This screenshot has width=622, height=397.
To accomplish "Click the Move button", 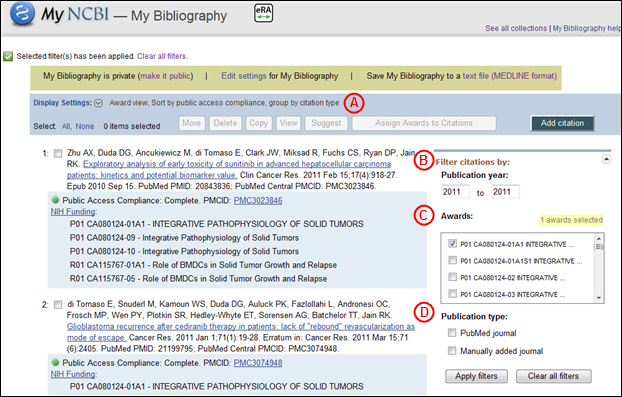I will tap(192, 123).
